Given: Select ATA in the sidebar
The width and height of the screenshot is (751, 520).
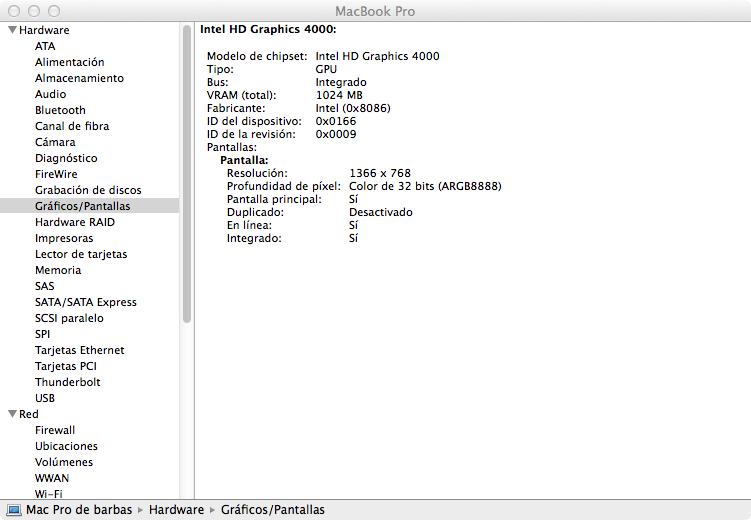Looking at the screenshot, I should pos(45,46).
